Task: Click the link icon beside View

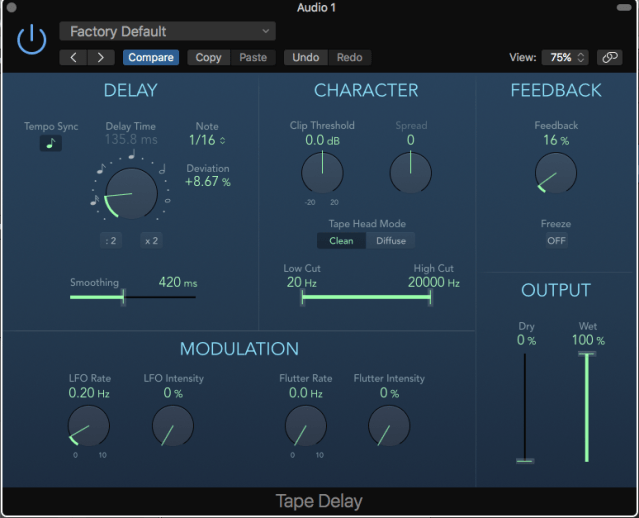Action: coord(608,58)
